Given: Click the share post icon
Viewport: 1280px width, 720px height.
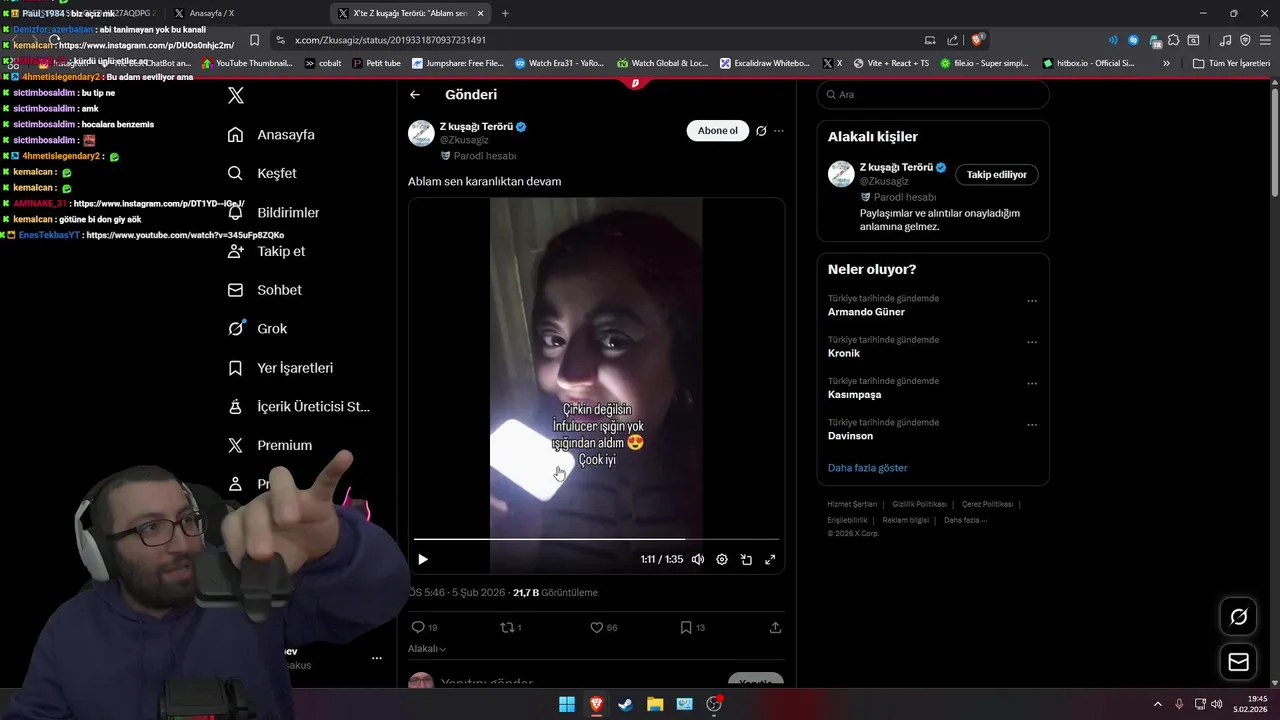Looking at the screenshot, I should (775, 627).
